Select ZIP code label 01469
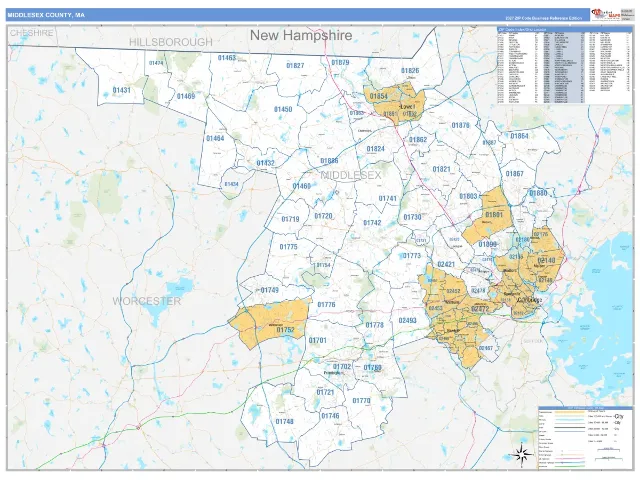Image resolution: width=640 pixels, height=480 pixels. pyautogui.click(x=186, y=96)
